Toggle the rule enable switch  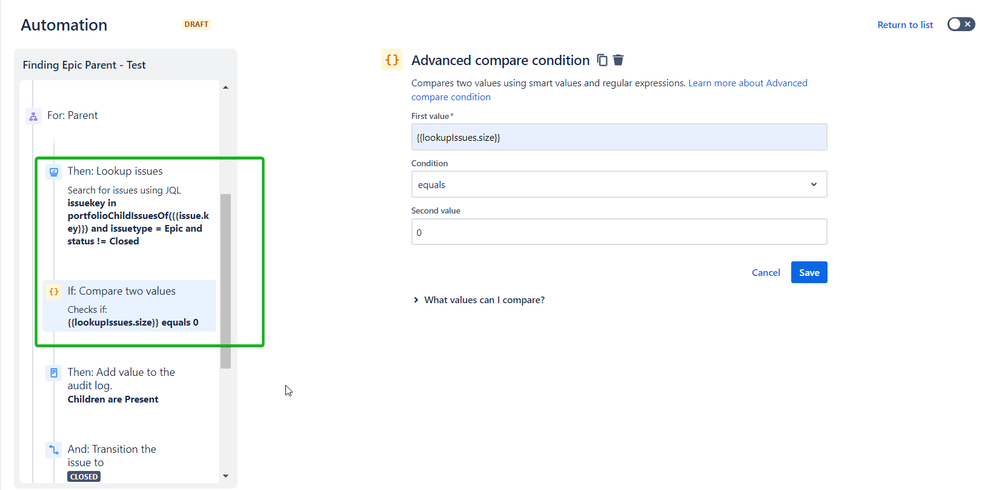pyautogui.click(x=960, y=24)
